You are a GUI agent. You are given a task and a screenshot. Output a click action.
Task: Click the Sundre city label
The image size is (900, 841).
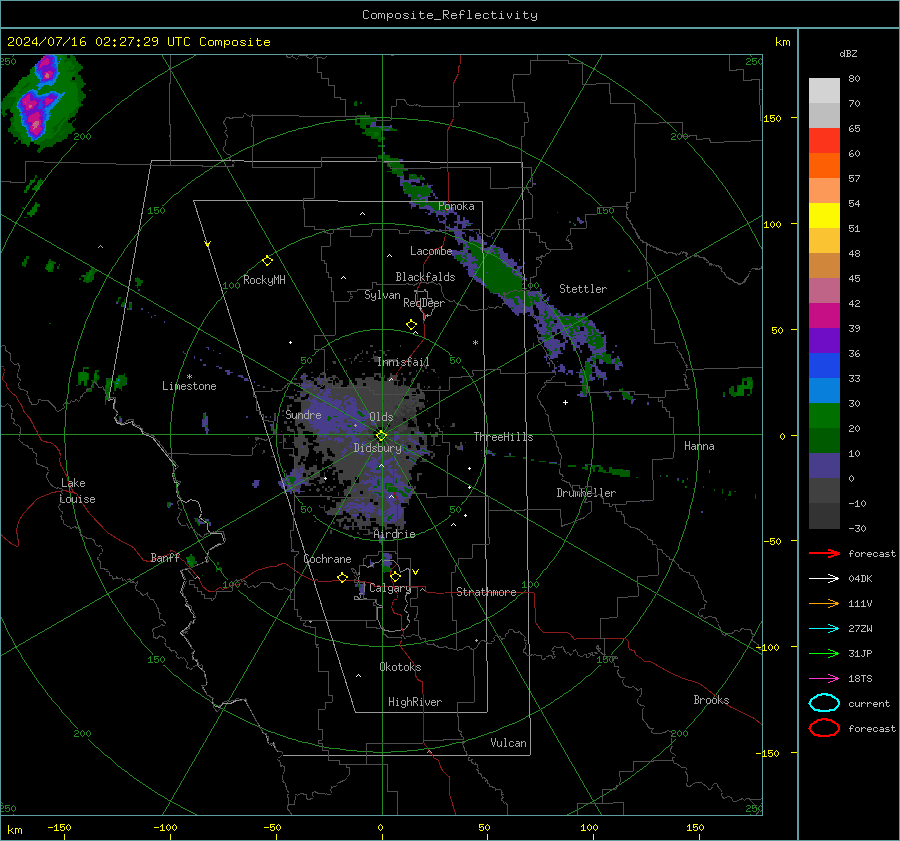pyautogui.click(x=303, y=415)
